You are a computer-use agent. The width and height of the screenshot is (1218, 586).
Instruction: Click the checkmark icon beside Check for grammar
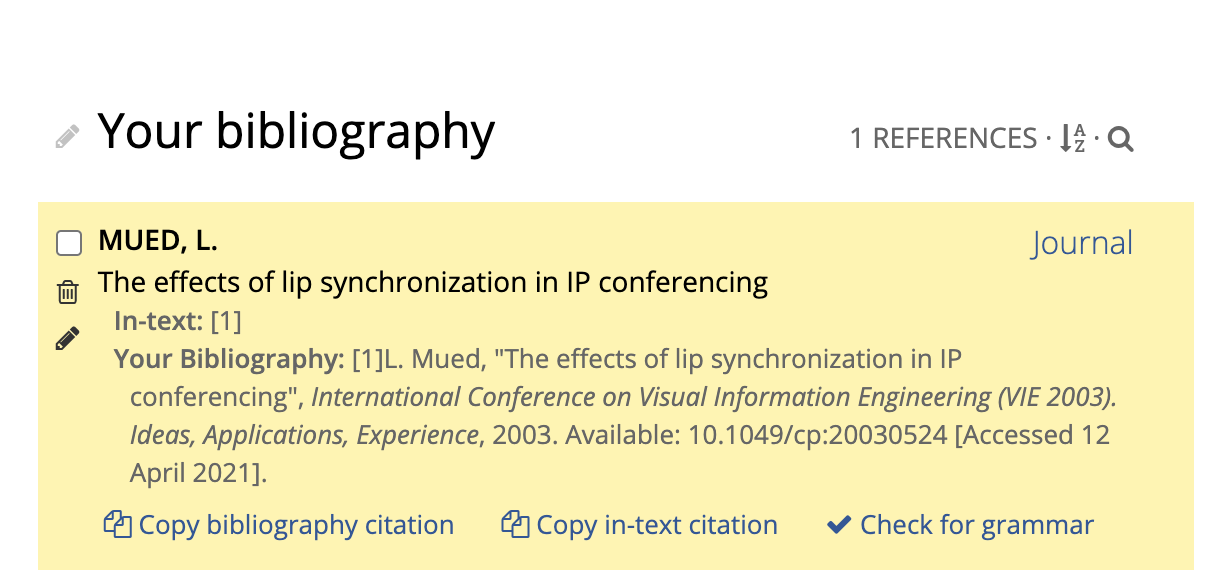click(x=839, y=524)
